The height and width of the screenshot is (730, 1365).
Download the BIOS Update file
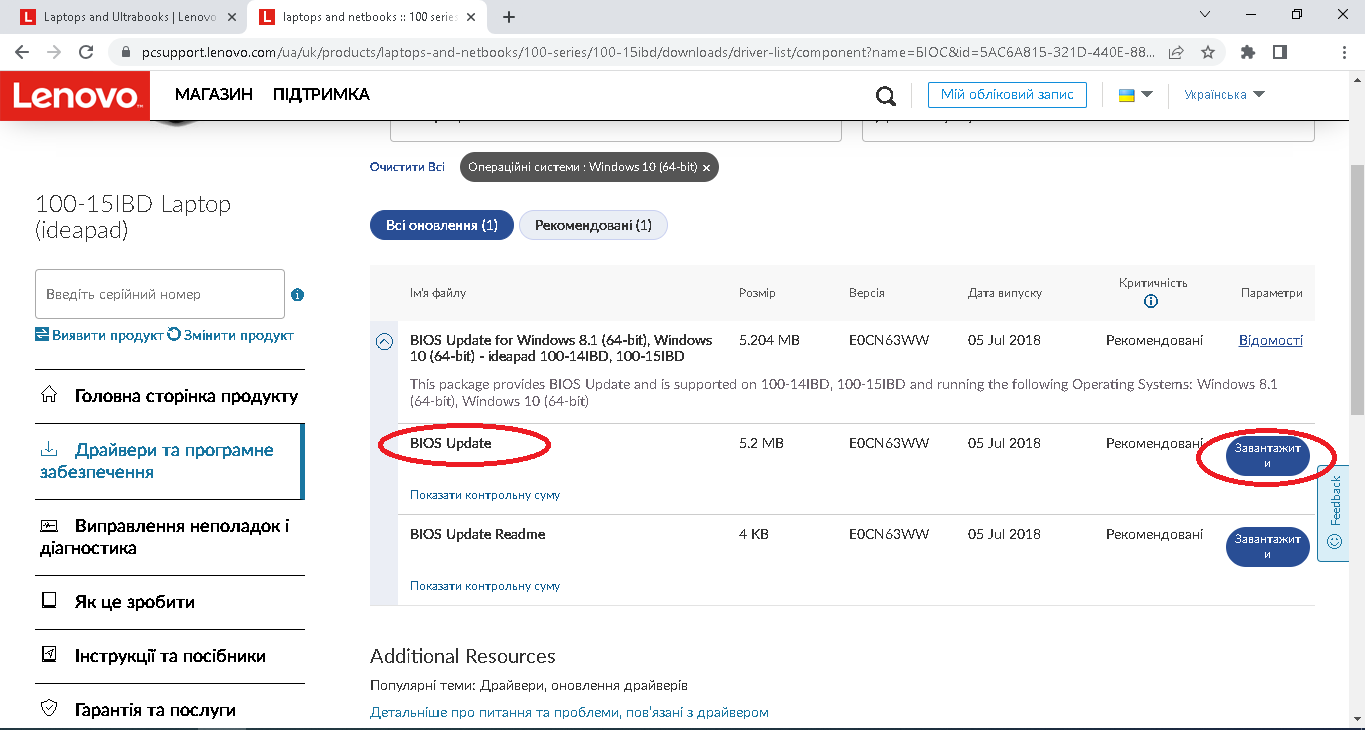click(1268, 456)
